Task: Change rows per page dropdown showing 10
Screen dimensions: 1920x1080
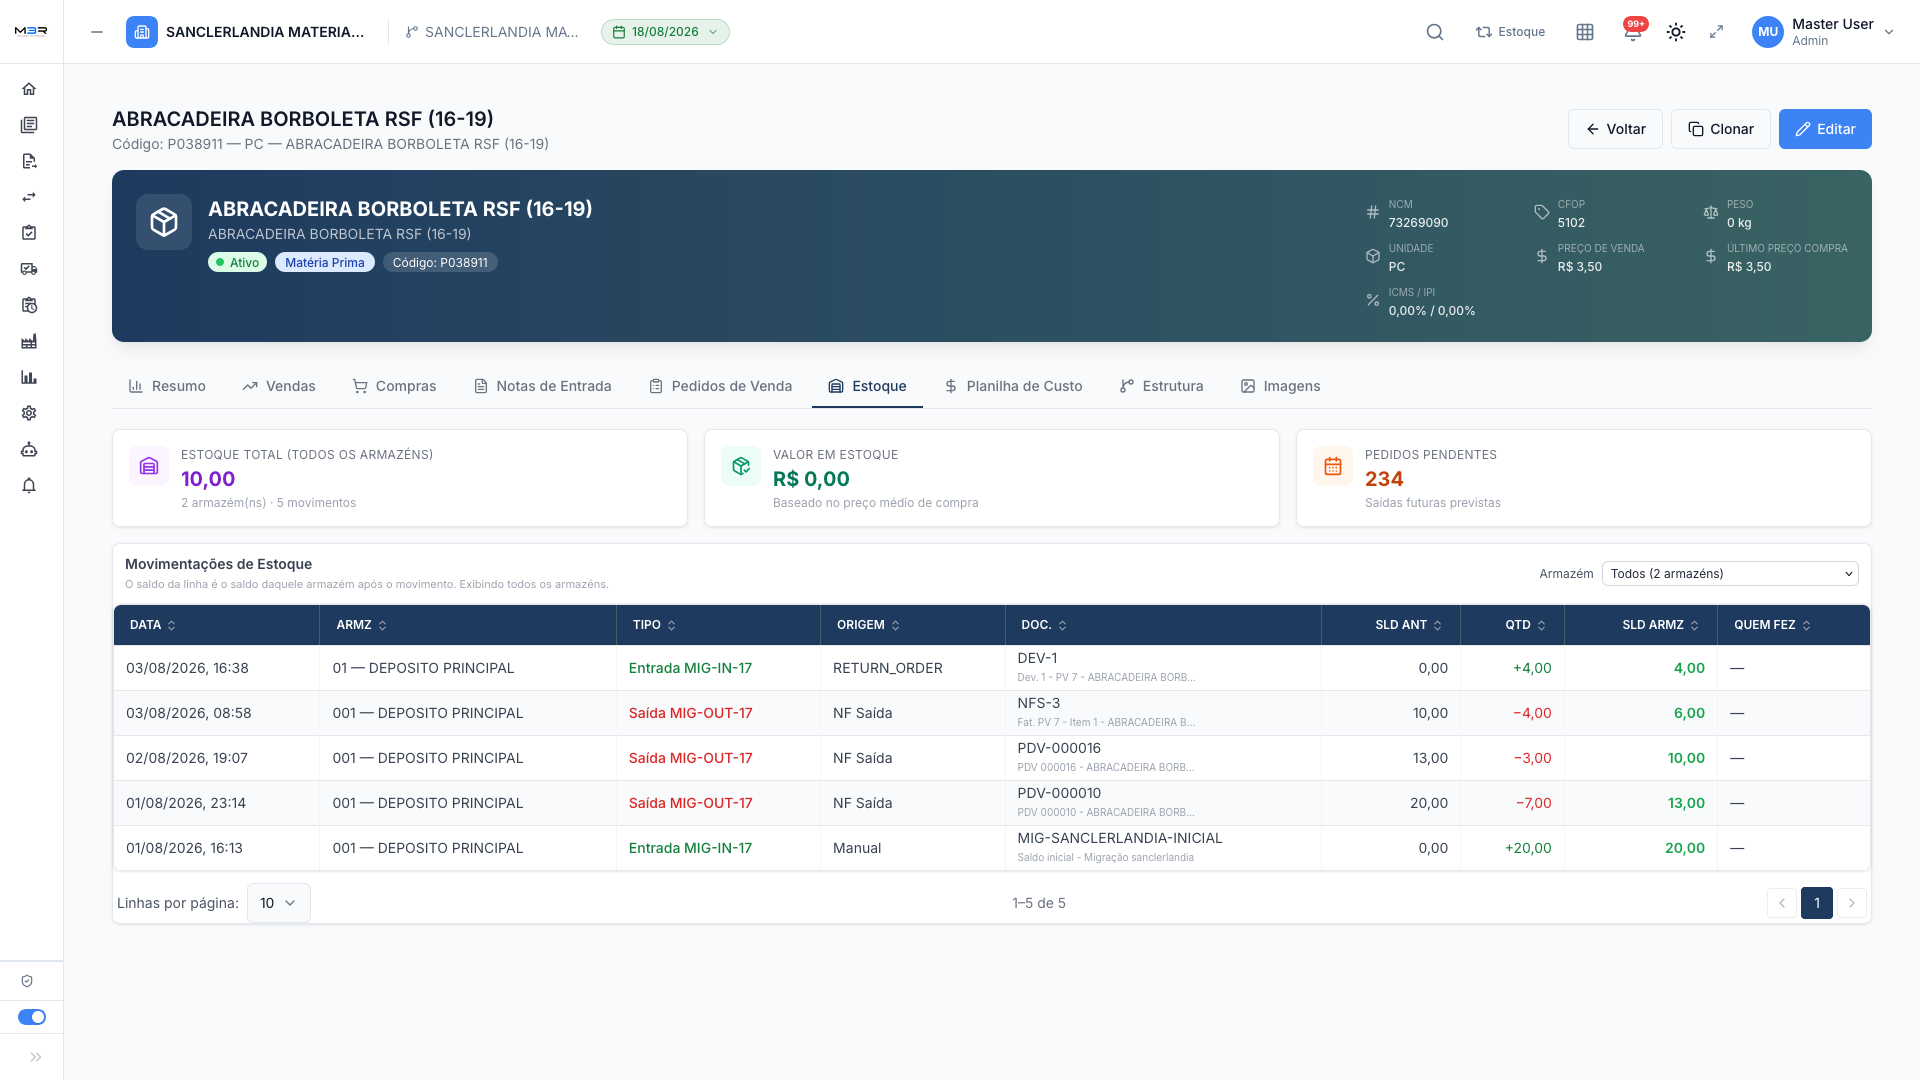Action: click(278, 903)
